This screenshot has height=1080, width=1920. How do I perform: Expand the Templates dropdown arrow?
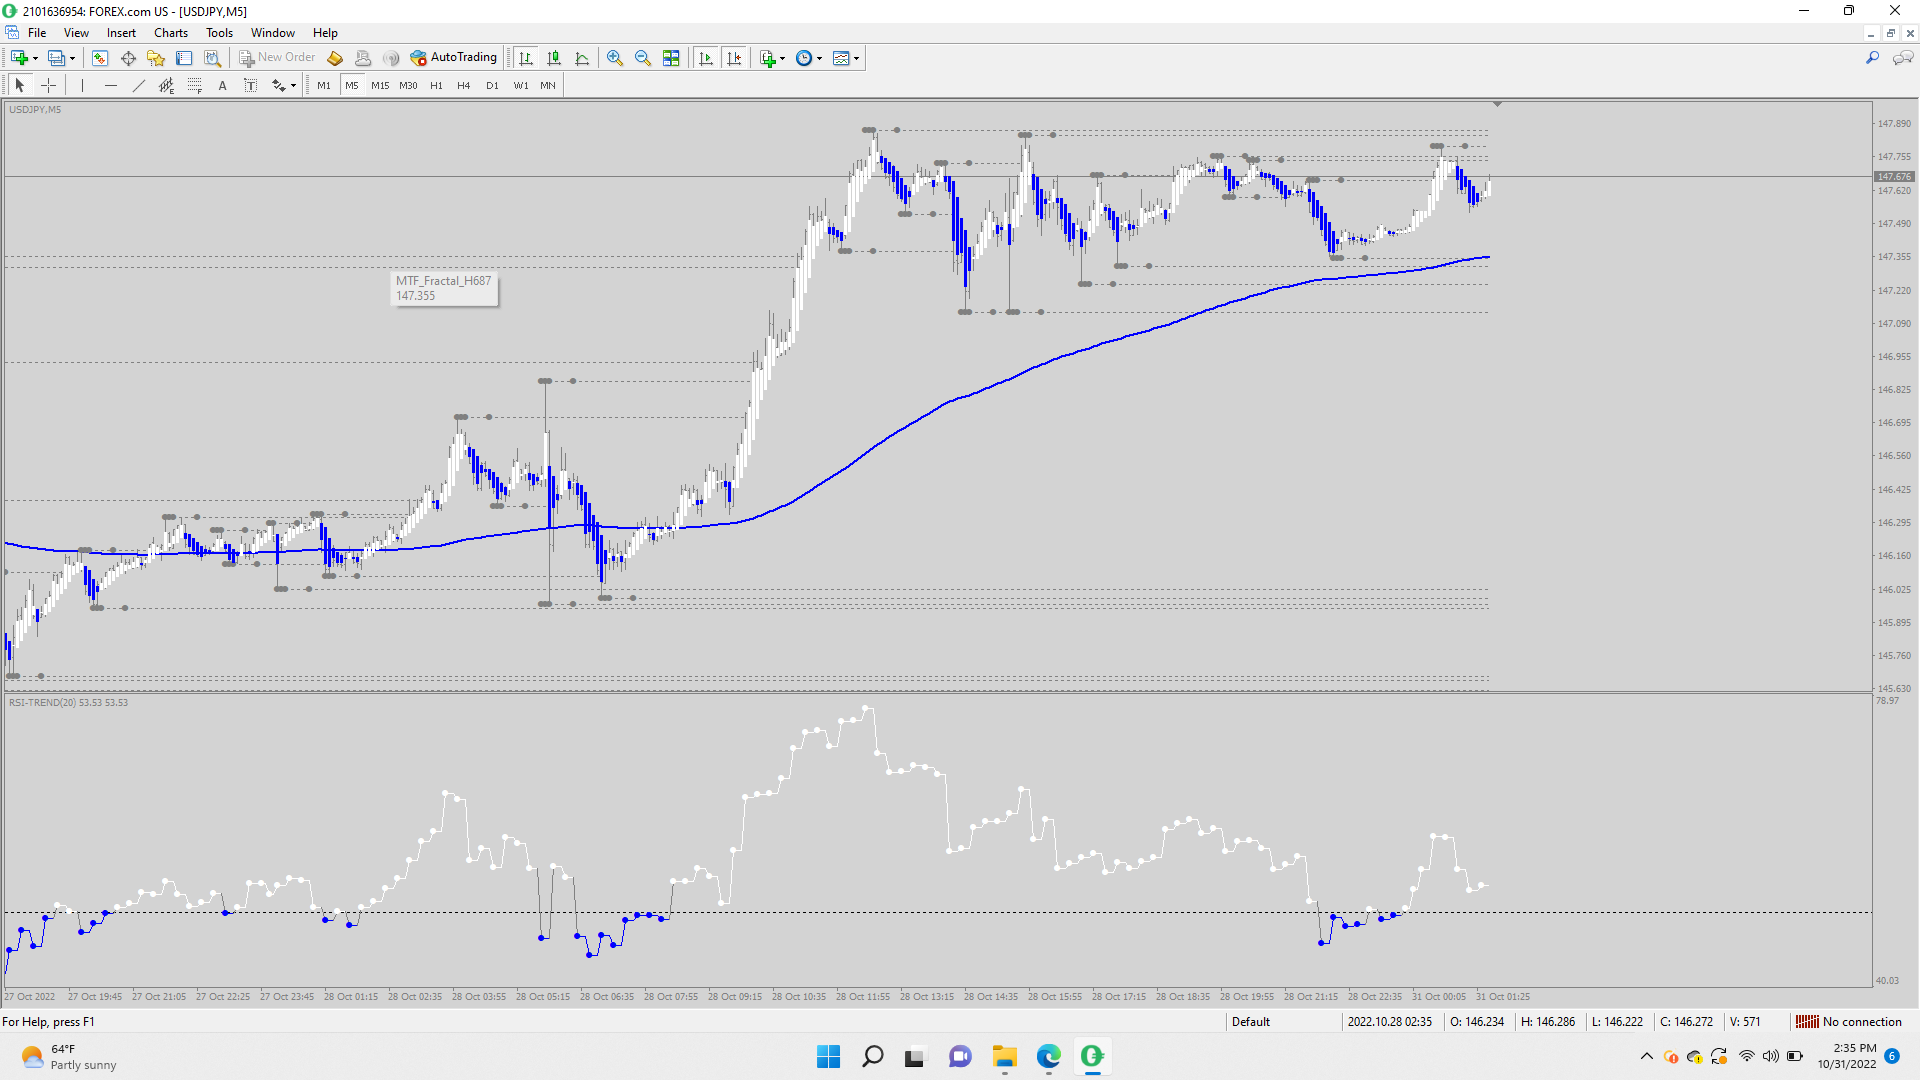click(856, 58)
